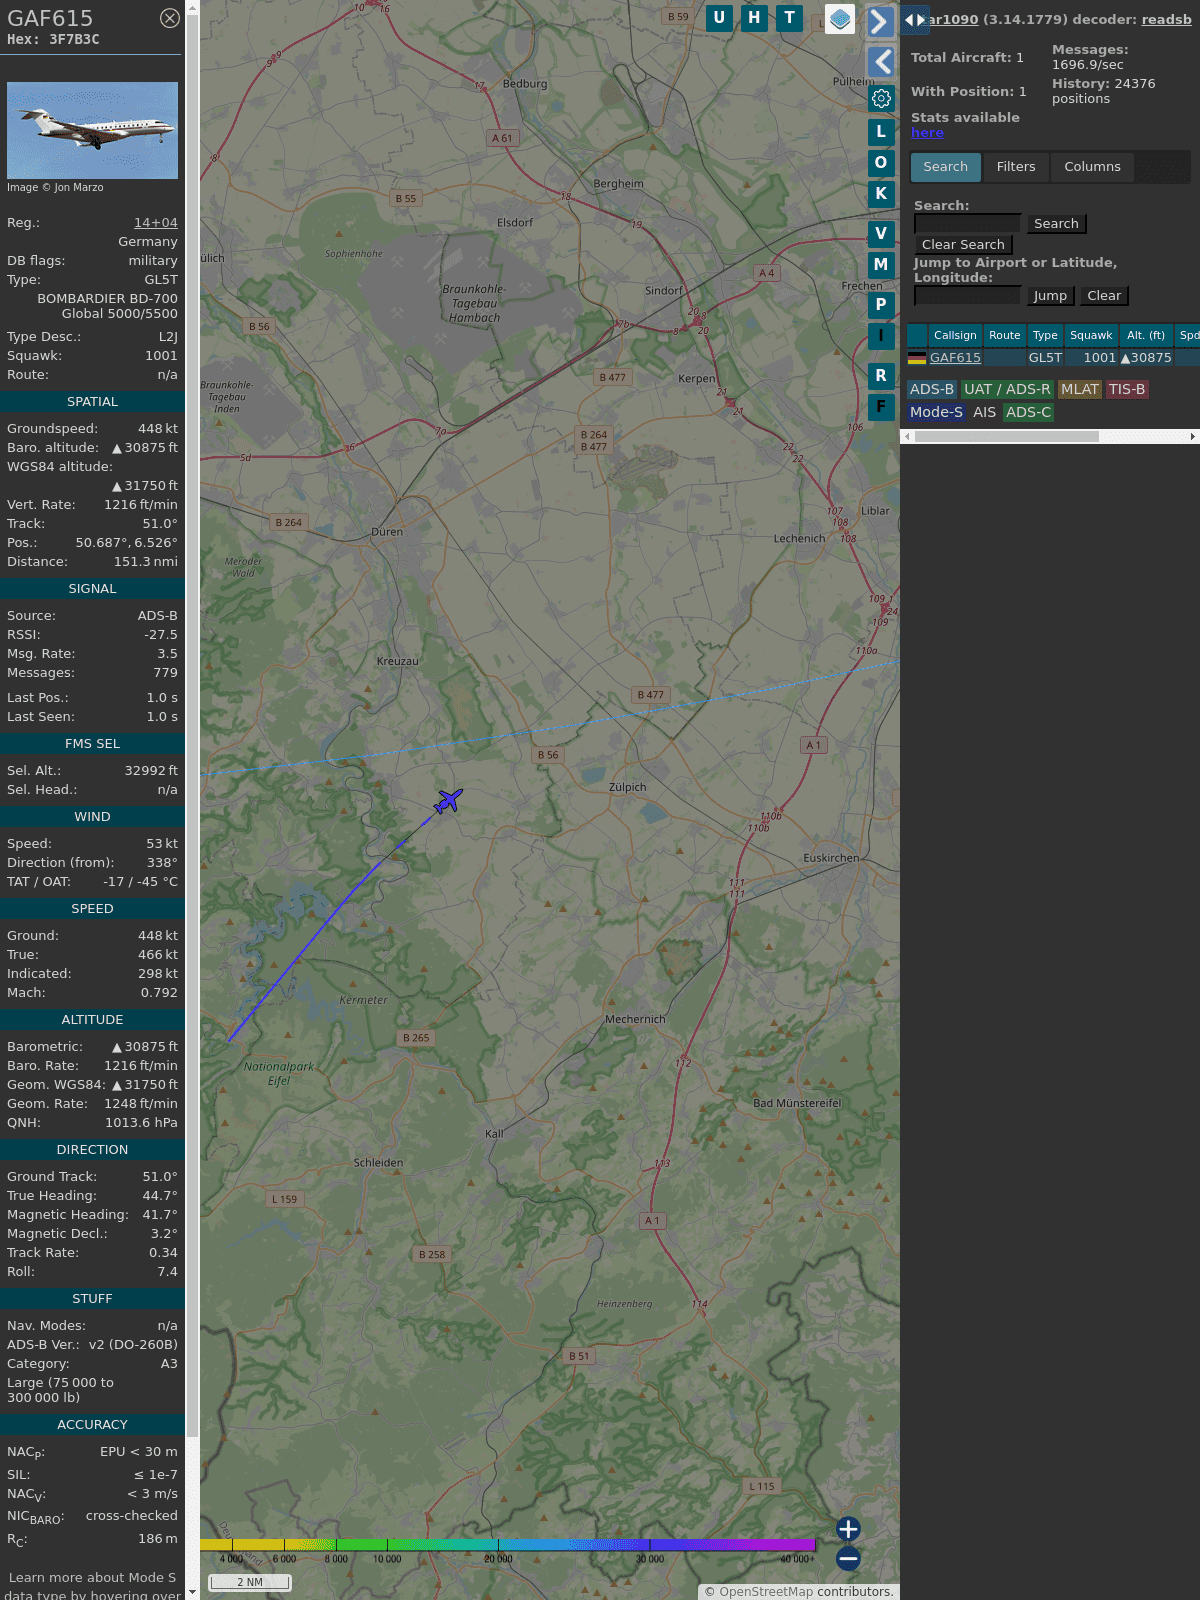The image size is (1200, 1600).
Task: Switch to the Columns tab
Action: [1092, 167]
